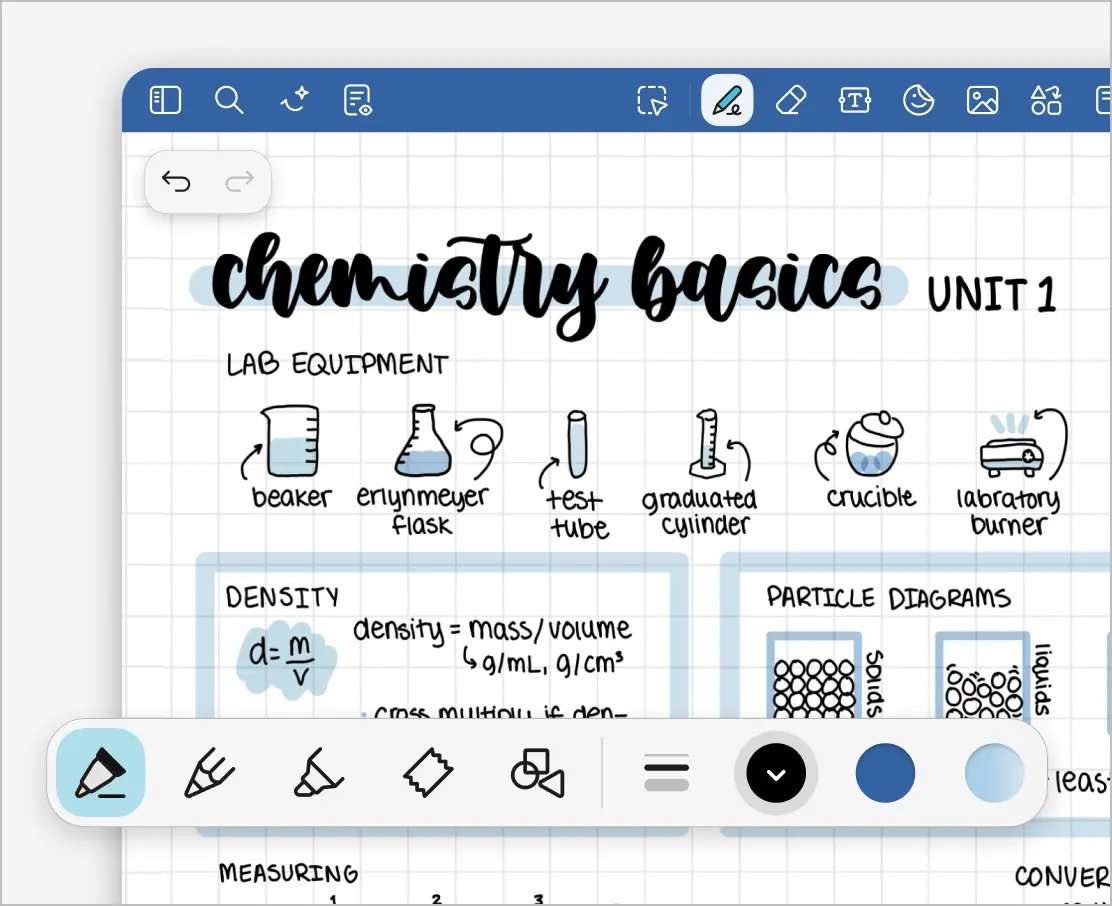This screenshot has width=1112, height=906.
Task: Expand the black color swatch dropdown
Action: pos(776,773)
